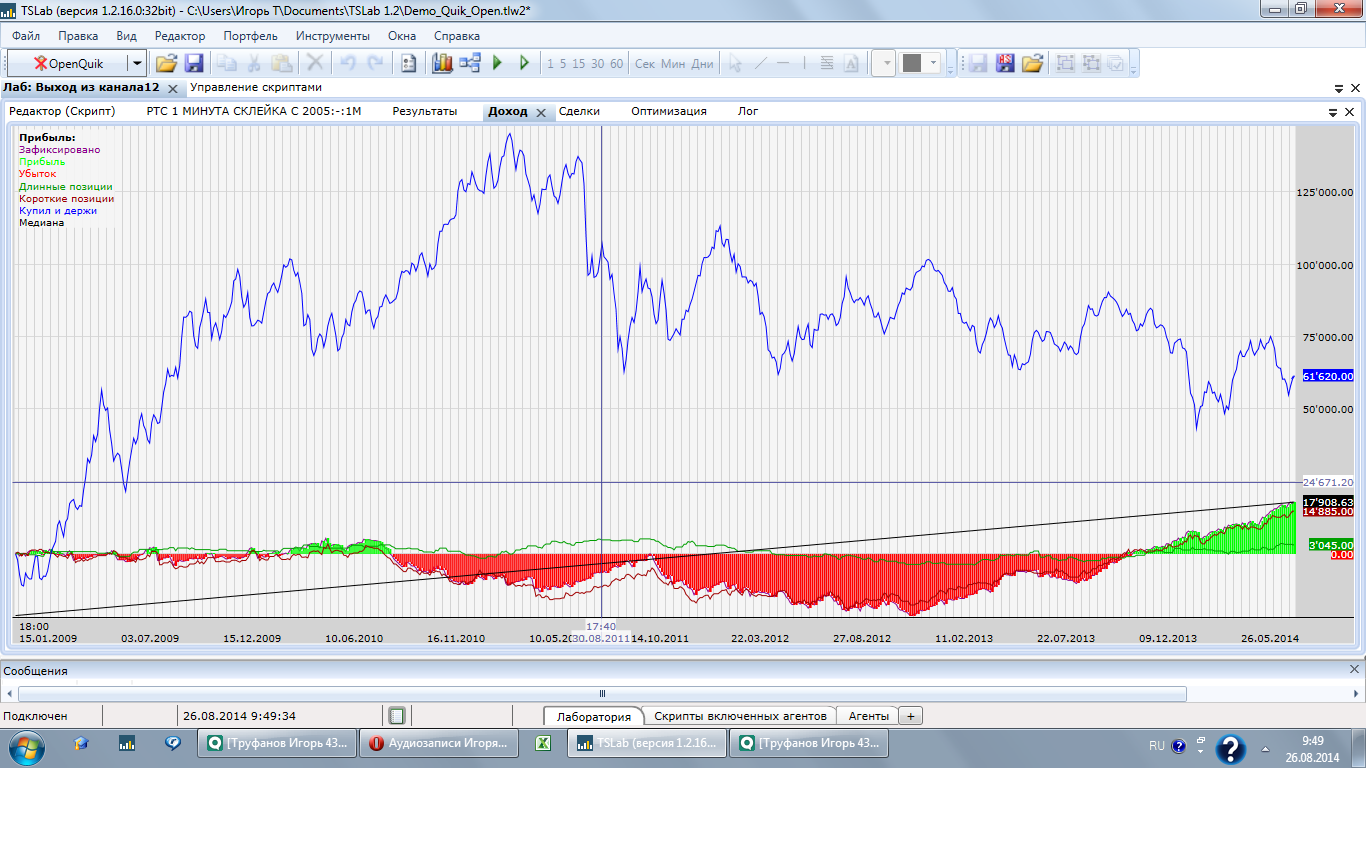Switch to the Сделки tab
The width and height of the screenshot is (1366, 861).
[x=579, y=111]
